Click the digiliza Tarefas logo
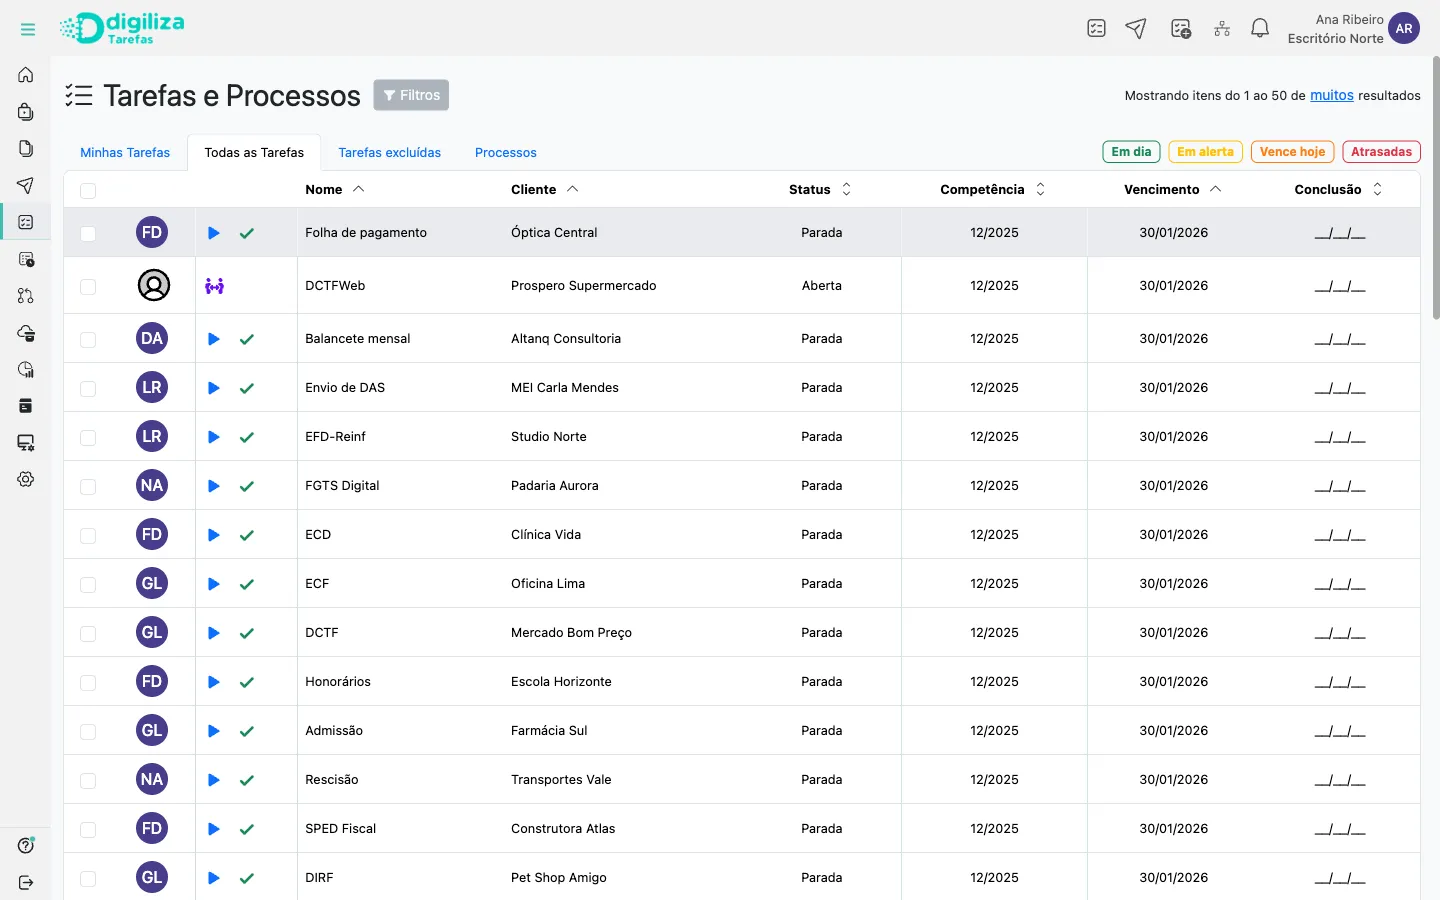 (x=121, y=28)
